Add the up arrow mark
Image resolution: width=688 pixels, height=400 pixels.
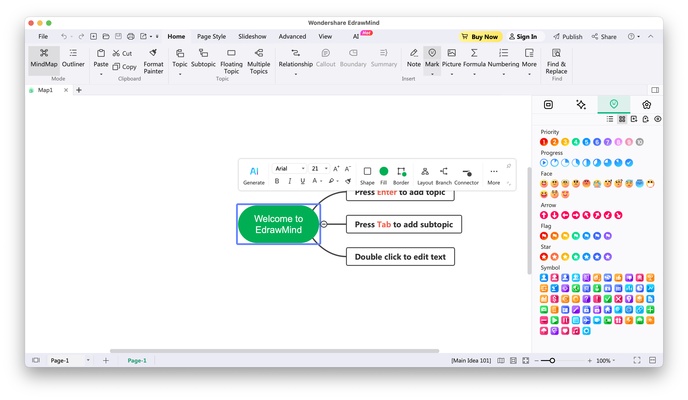pos(544,215)
